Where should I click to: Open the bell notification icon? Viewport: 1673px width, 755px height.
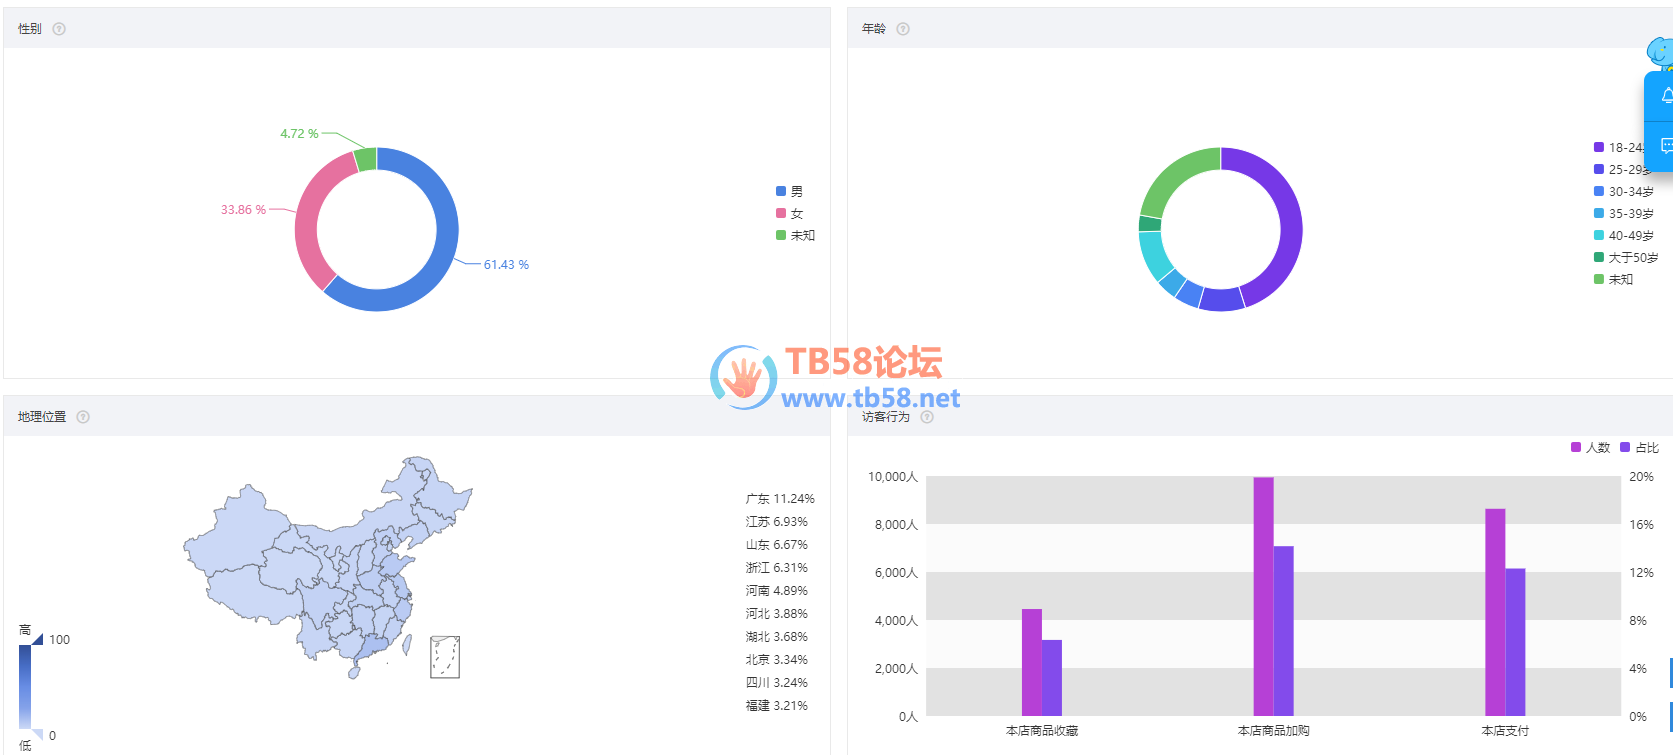click(x=1666, y=96)
